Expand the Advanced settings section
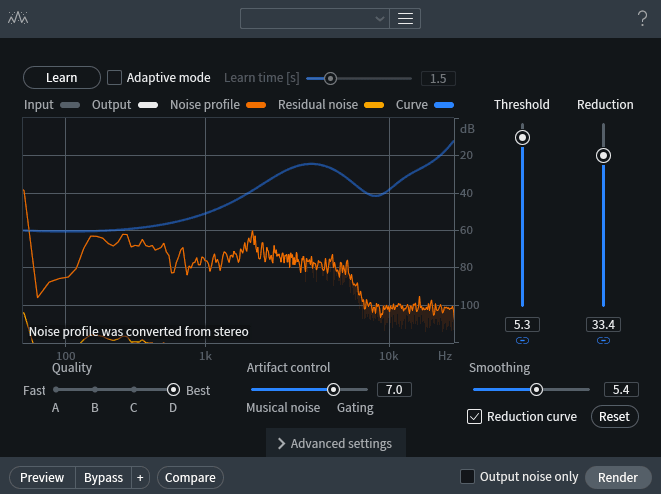 click(x=336, y=443)
